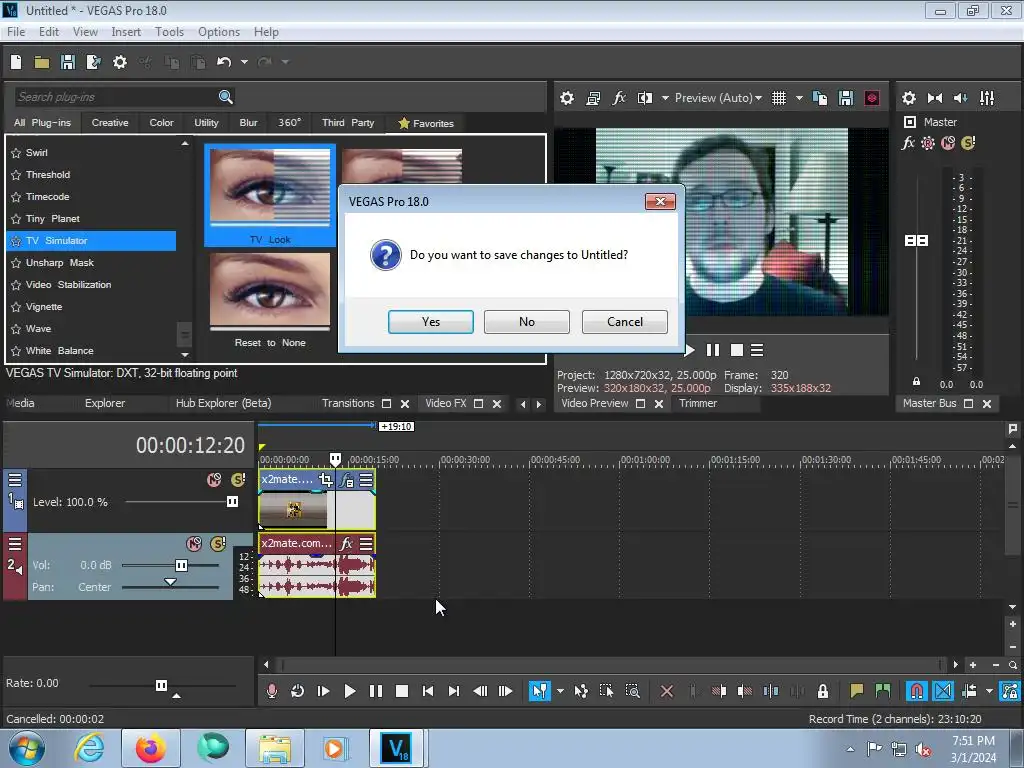Open the Third Party plug-ins tab
The height and width of the screenshot is (768, 1024).
click(348, 123)
